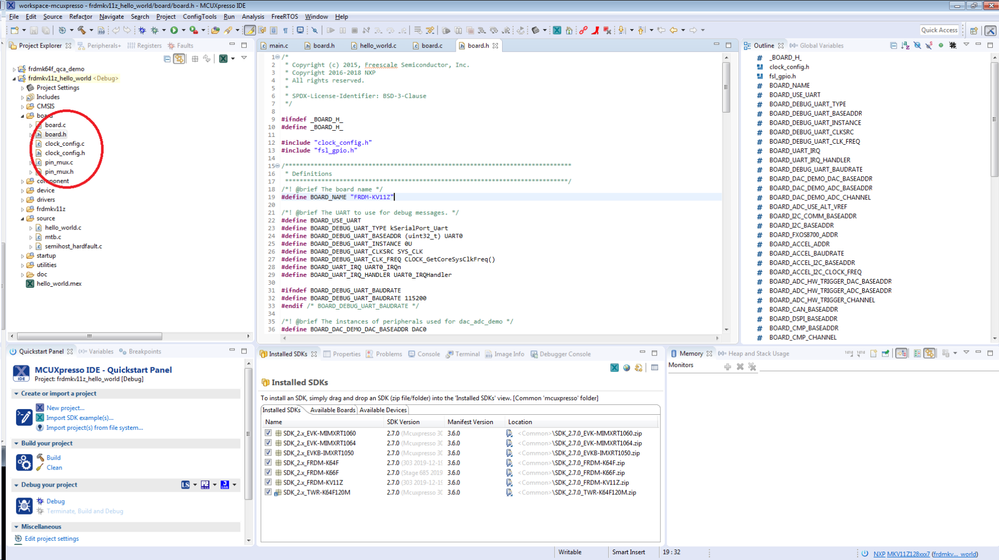Toggle the SDK_2.x_EVK-MIMXRT1060 checkbox

pos(268,434)
